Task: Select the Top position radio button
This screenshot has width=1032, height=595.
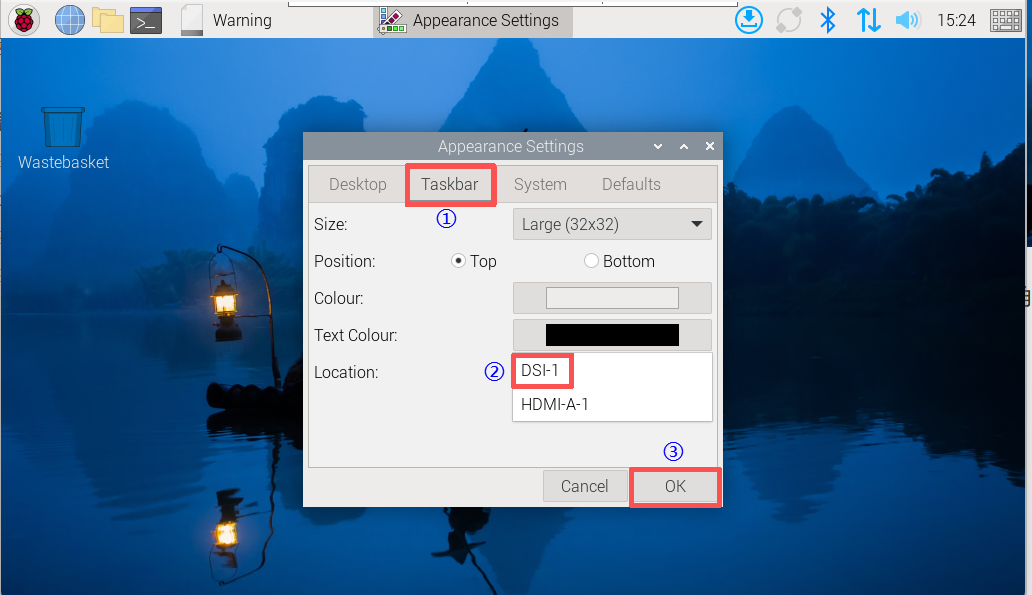Action: point(459,261)
